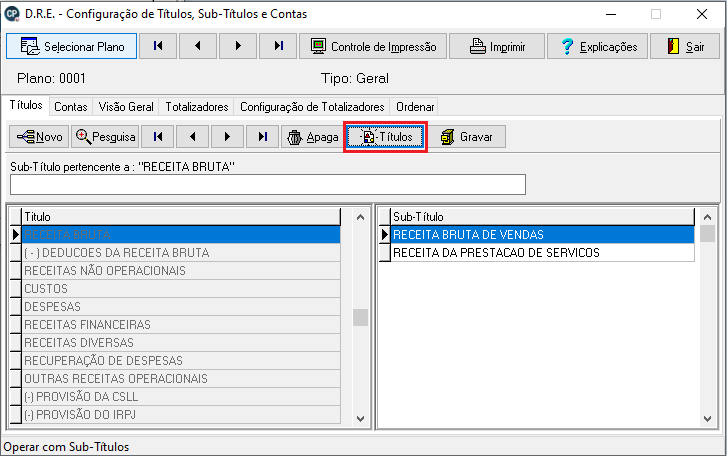727x456 pixels.
Task: Click the Gravar save button
Action: click(x=466, y=137)
